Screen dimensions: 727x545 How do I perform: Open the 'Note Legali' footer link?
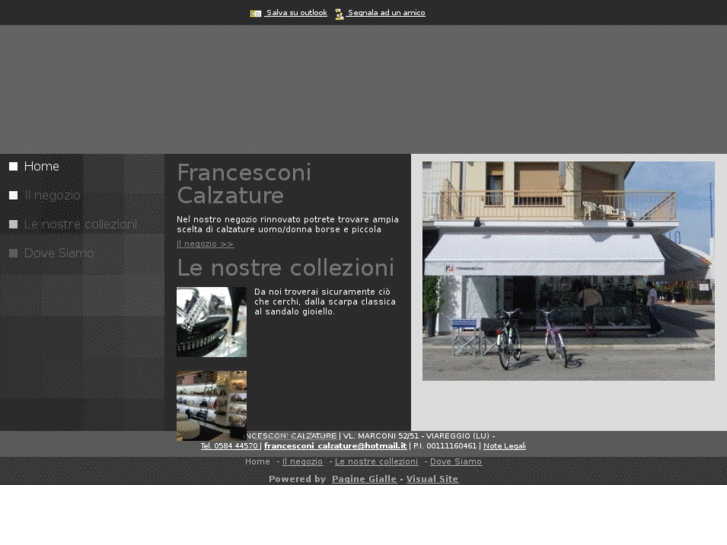tap(504, 446)
